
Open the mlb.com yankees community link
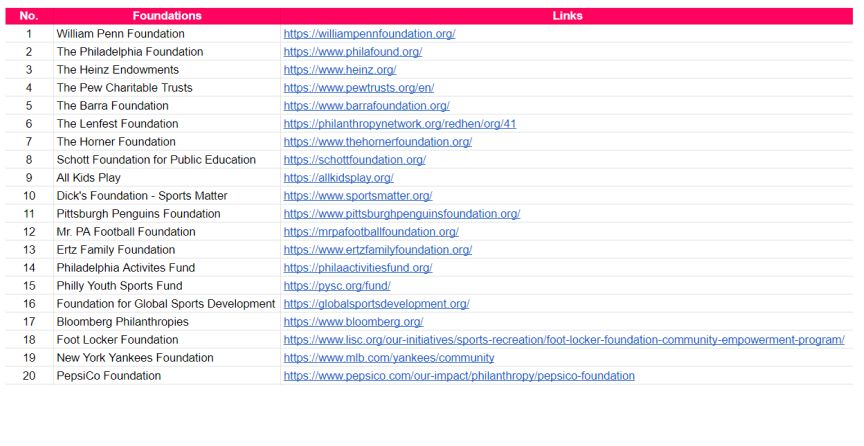point(388,358)
